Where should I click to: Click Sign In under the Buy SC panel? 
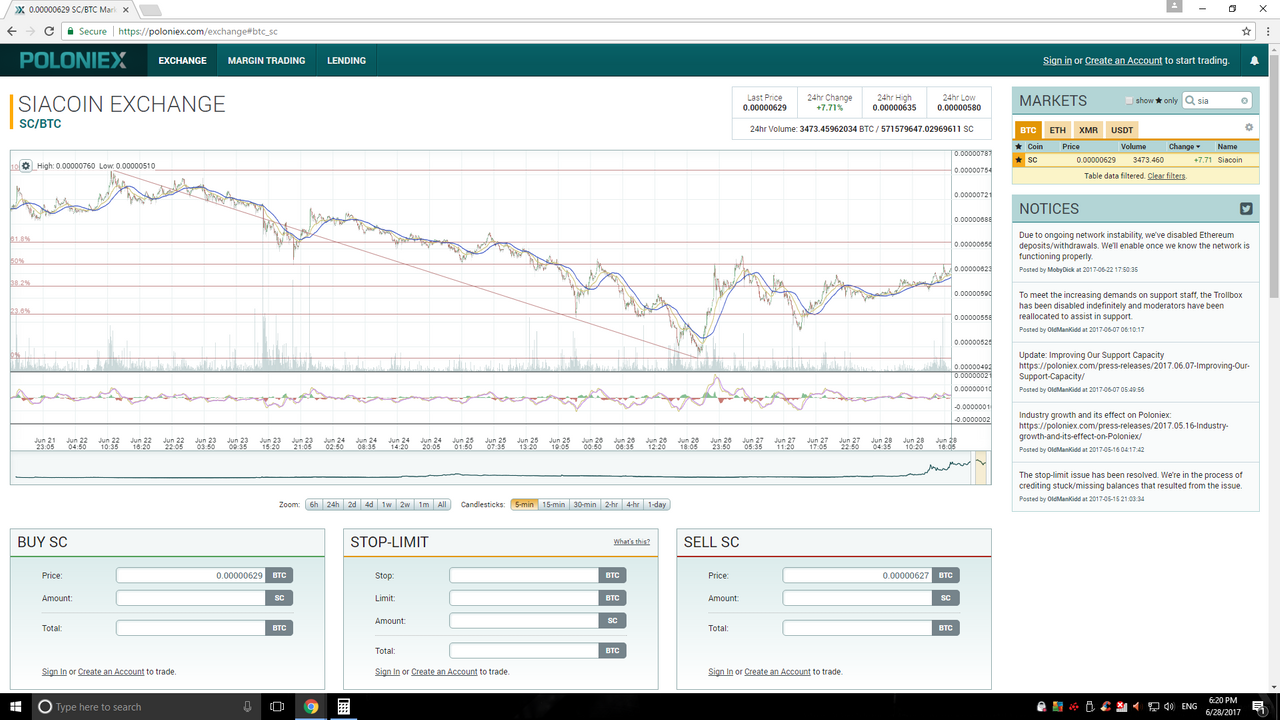(54, 672)
